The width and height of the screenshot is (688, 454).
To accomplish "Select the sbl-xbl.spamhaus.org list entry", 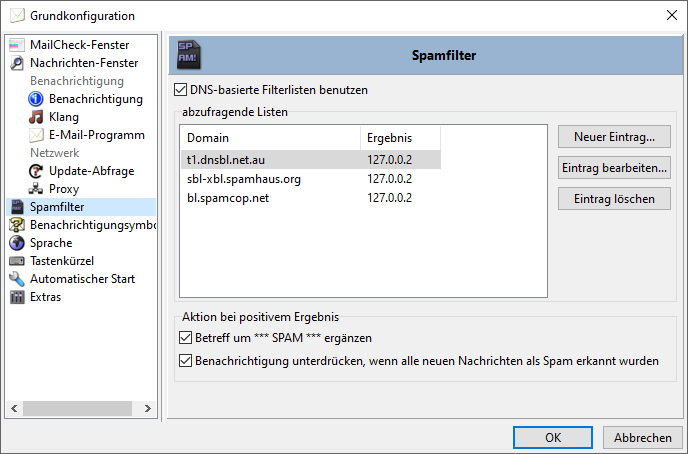I will [x=244, y=179].
